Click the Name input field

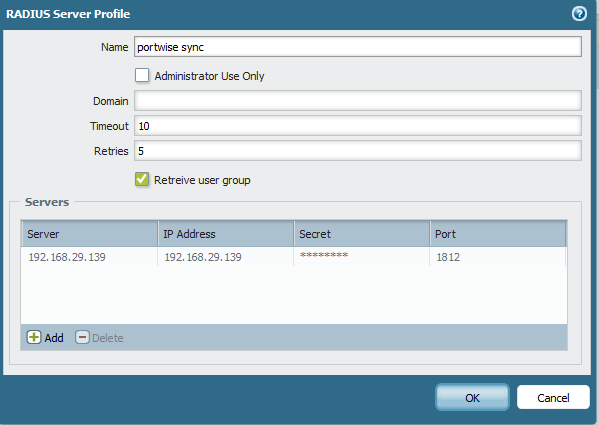tap(358, 47)
